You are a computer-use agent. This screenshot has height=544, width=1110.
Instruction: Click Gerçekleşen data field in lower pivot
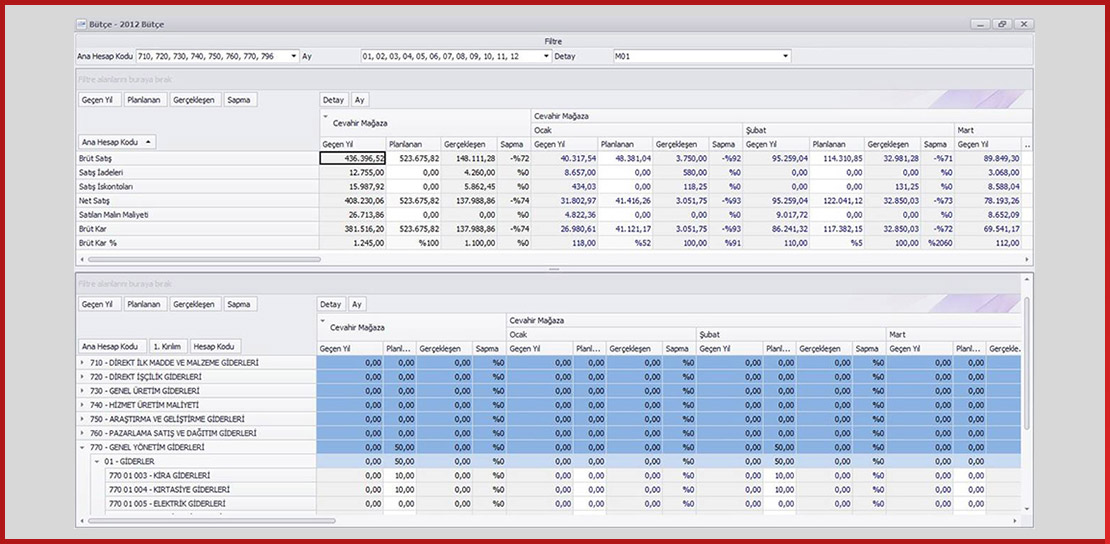(195, 304)
